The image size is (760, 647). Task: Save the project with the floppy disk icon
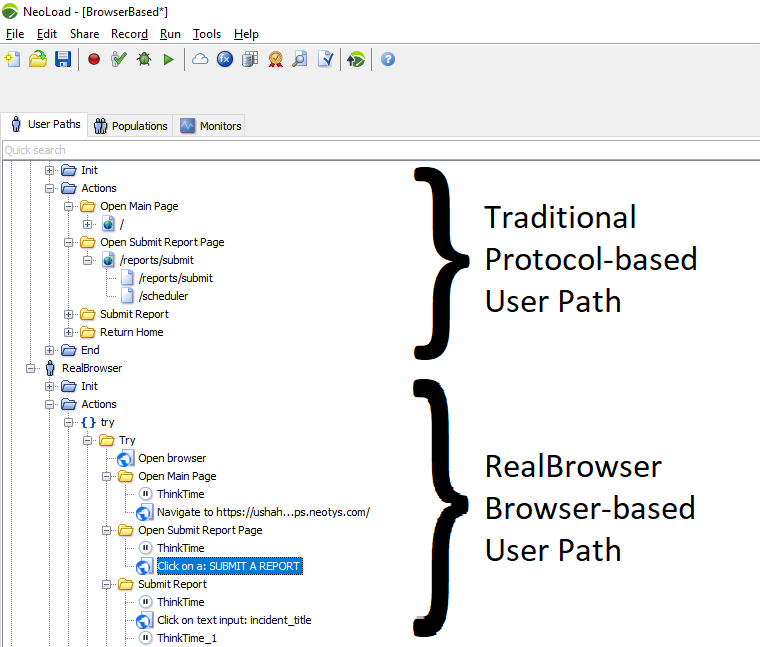pos(63,60)
